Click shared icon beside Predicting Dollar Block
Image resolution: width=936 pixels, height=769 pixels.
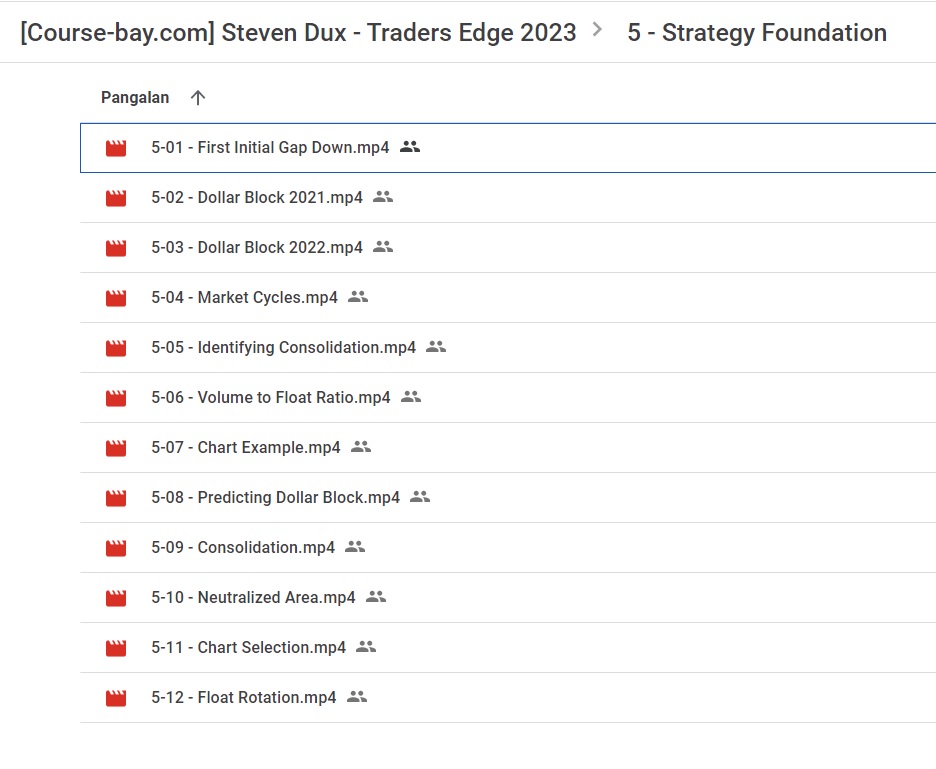pos(420,496)
